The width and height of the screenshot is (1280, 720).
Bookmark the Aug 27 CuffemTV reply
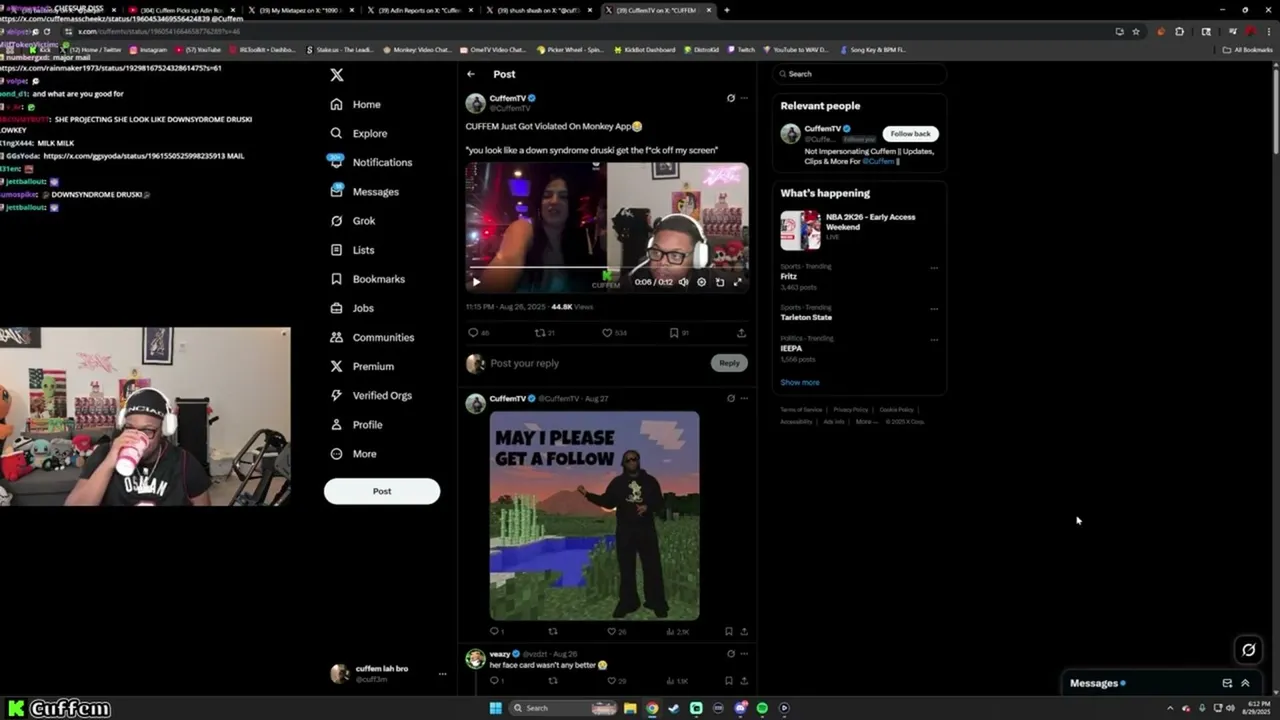[728, 632]
